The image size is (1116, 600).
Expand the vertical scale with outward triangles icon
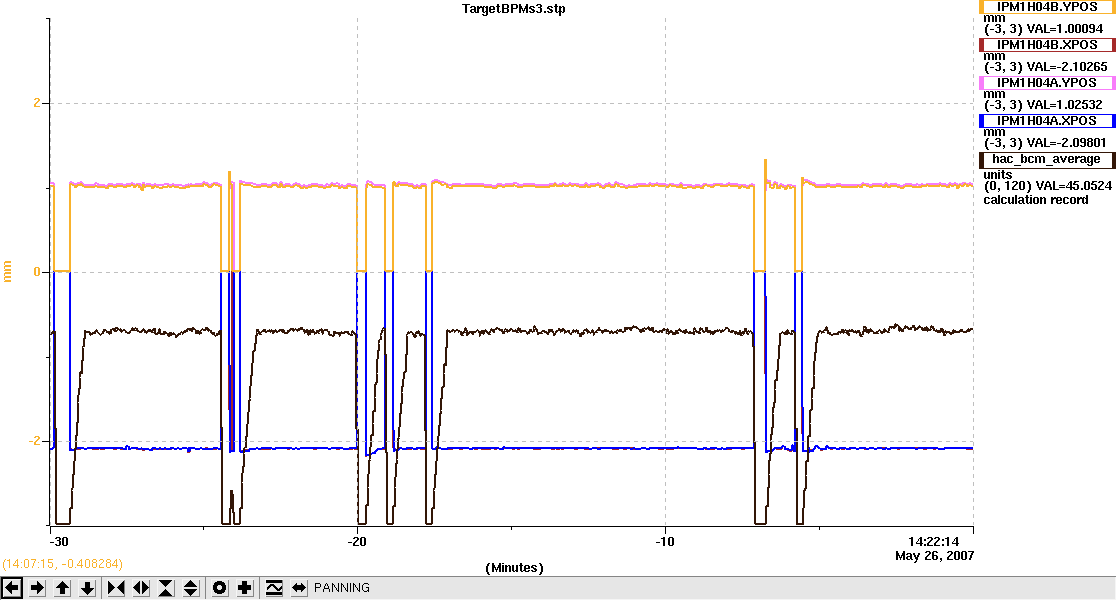pyautogui.click(x=191, y=588)
